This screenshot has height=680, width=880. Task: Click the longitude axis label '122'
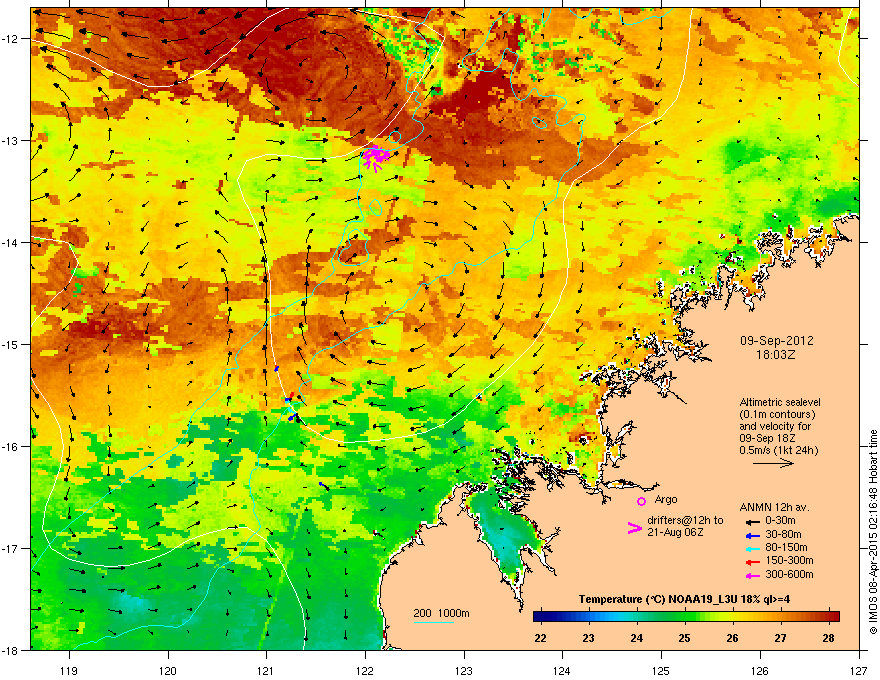click(365, 670)
